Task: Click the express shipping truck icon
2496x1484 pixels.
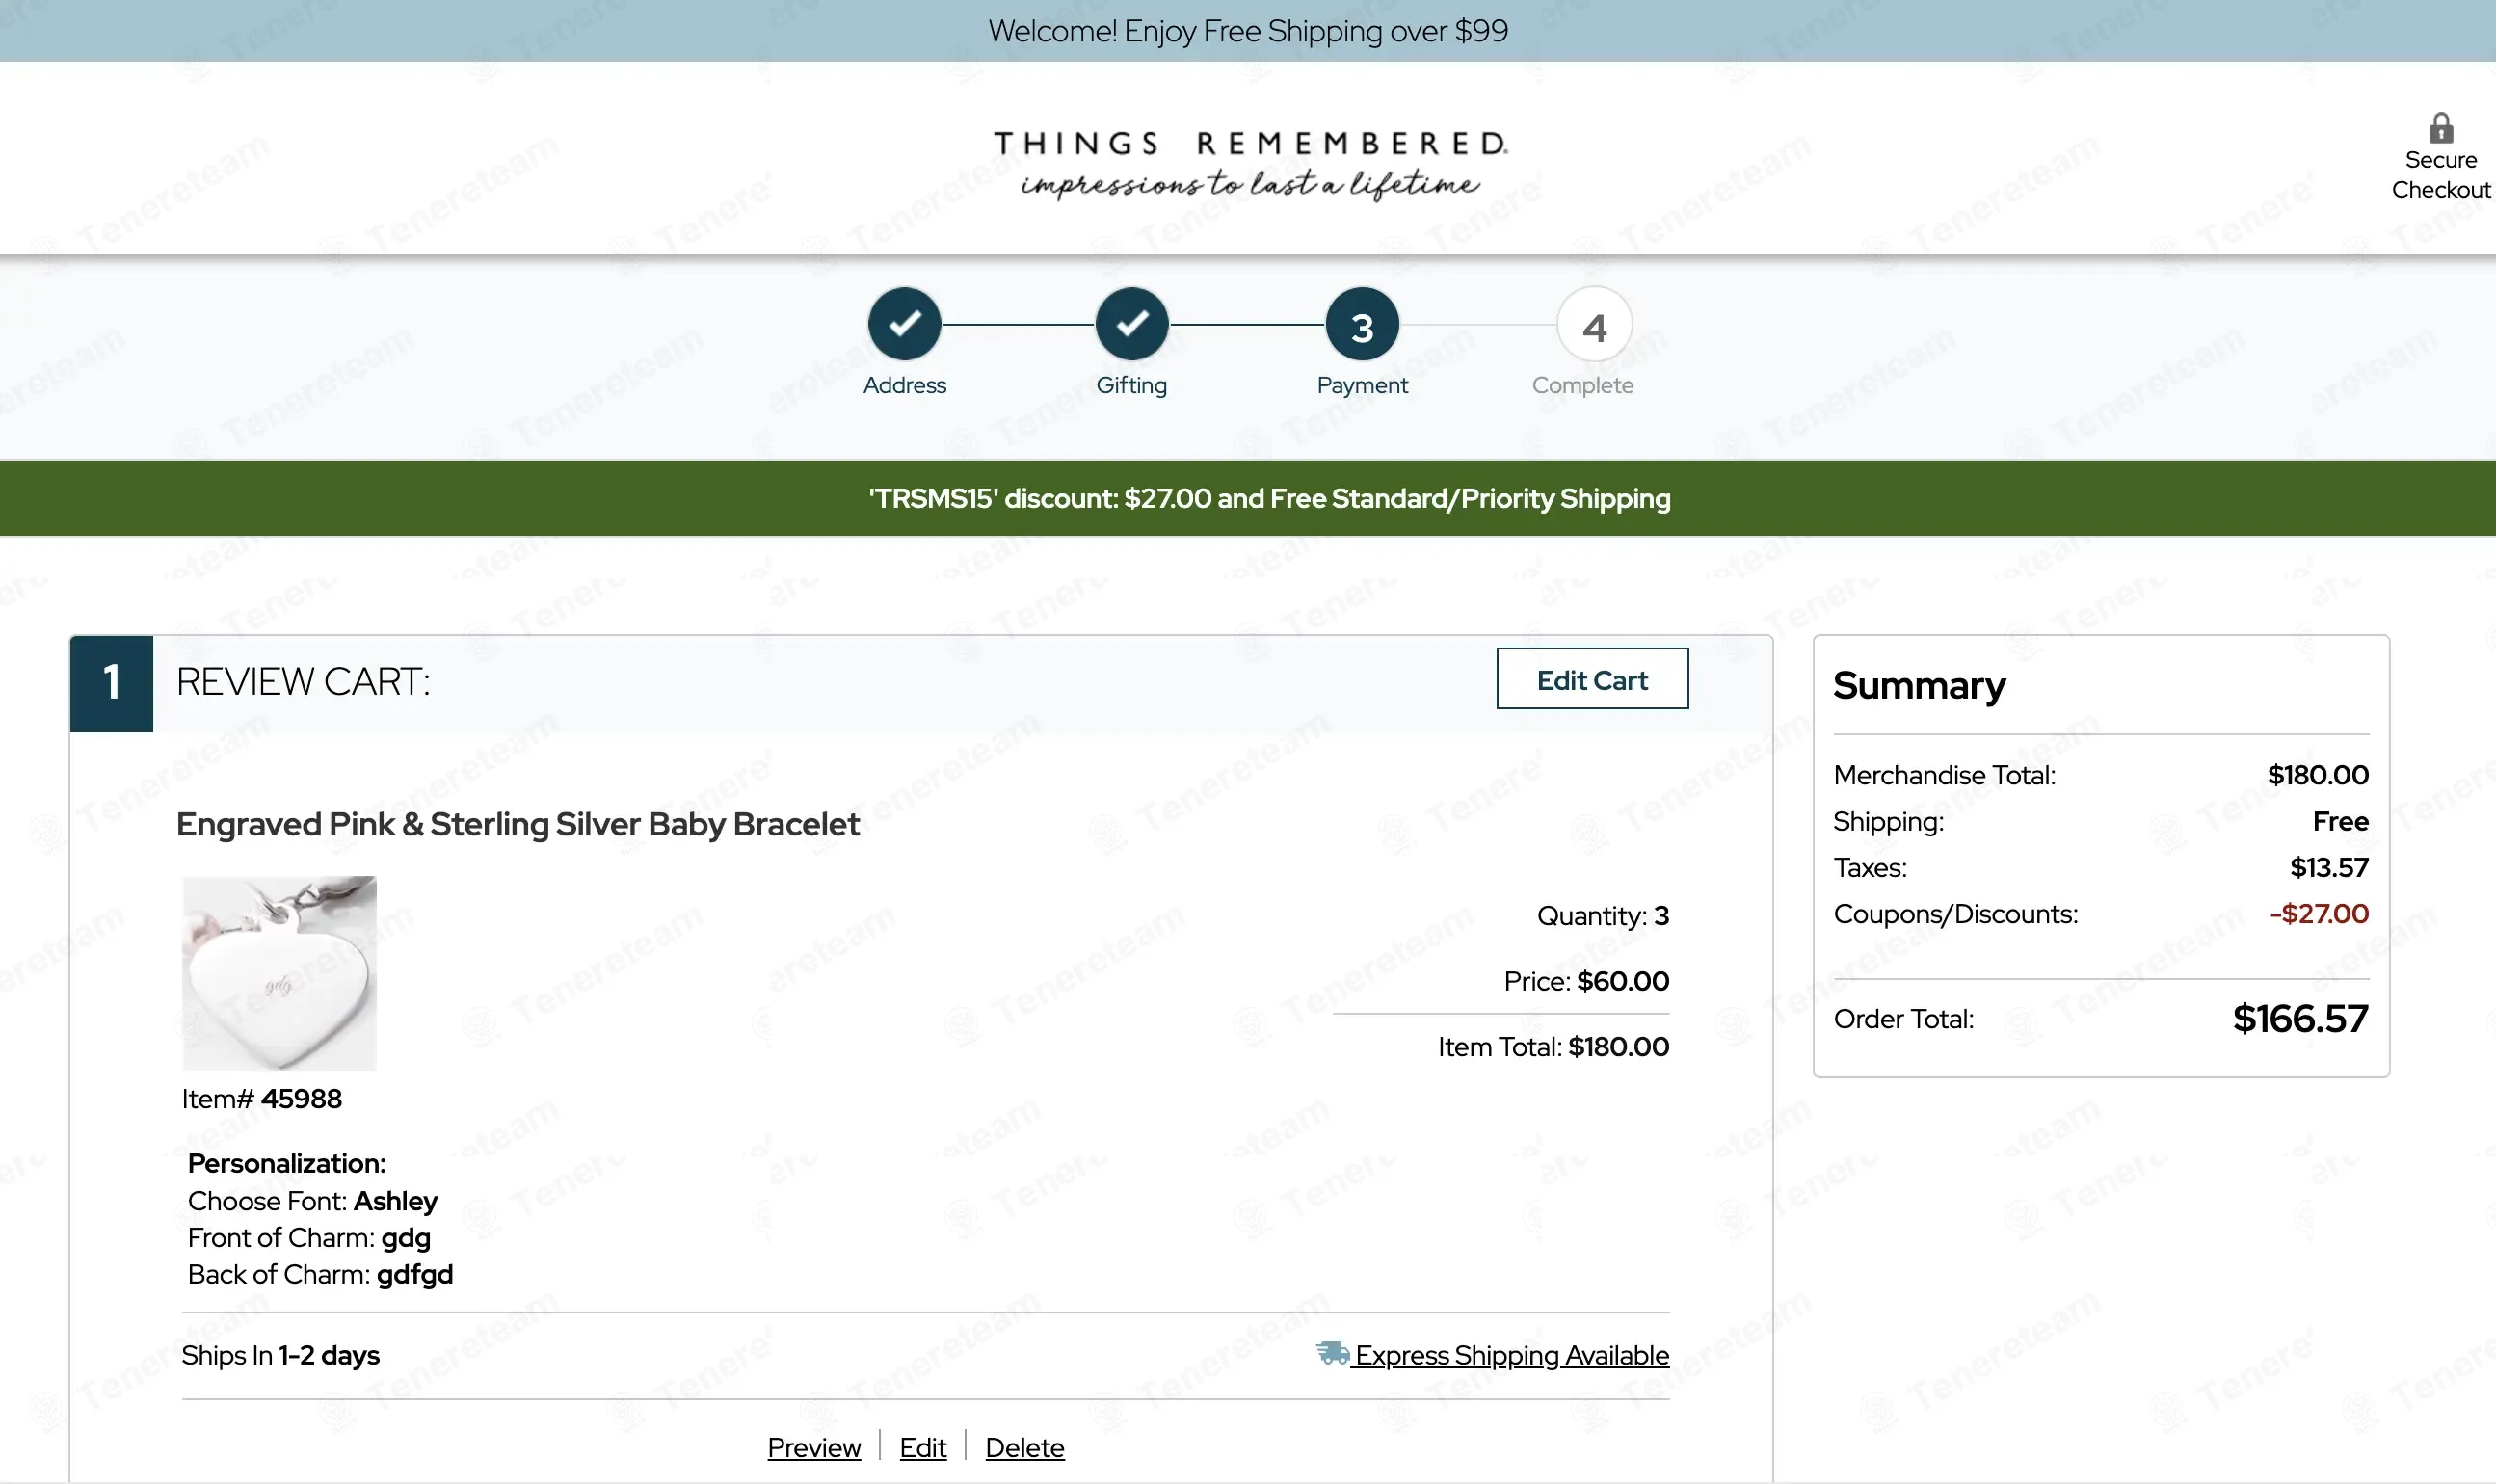Action: (x=1333, y=1353)
